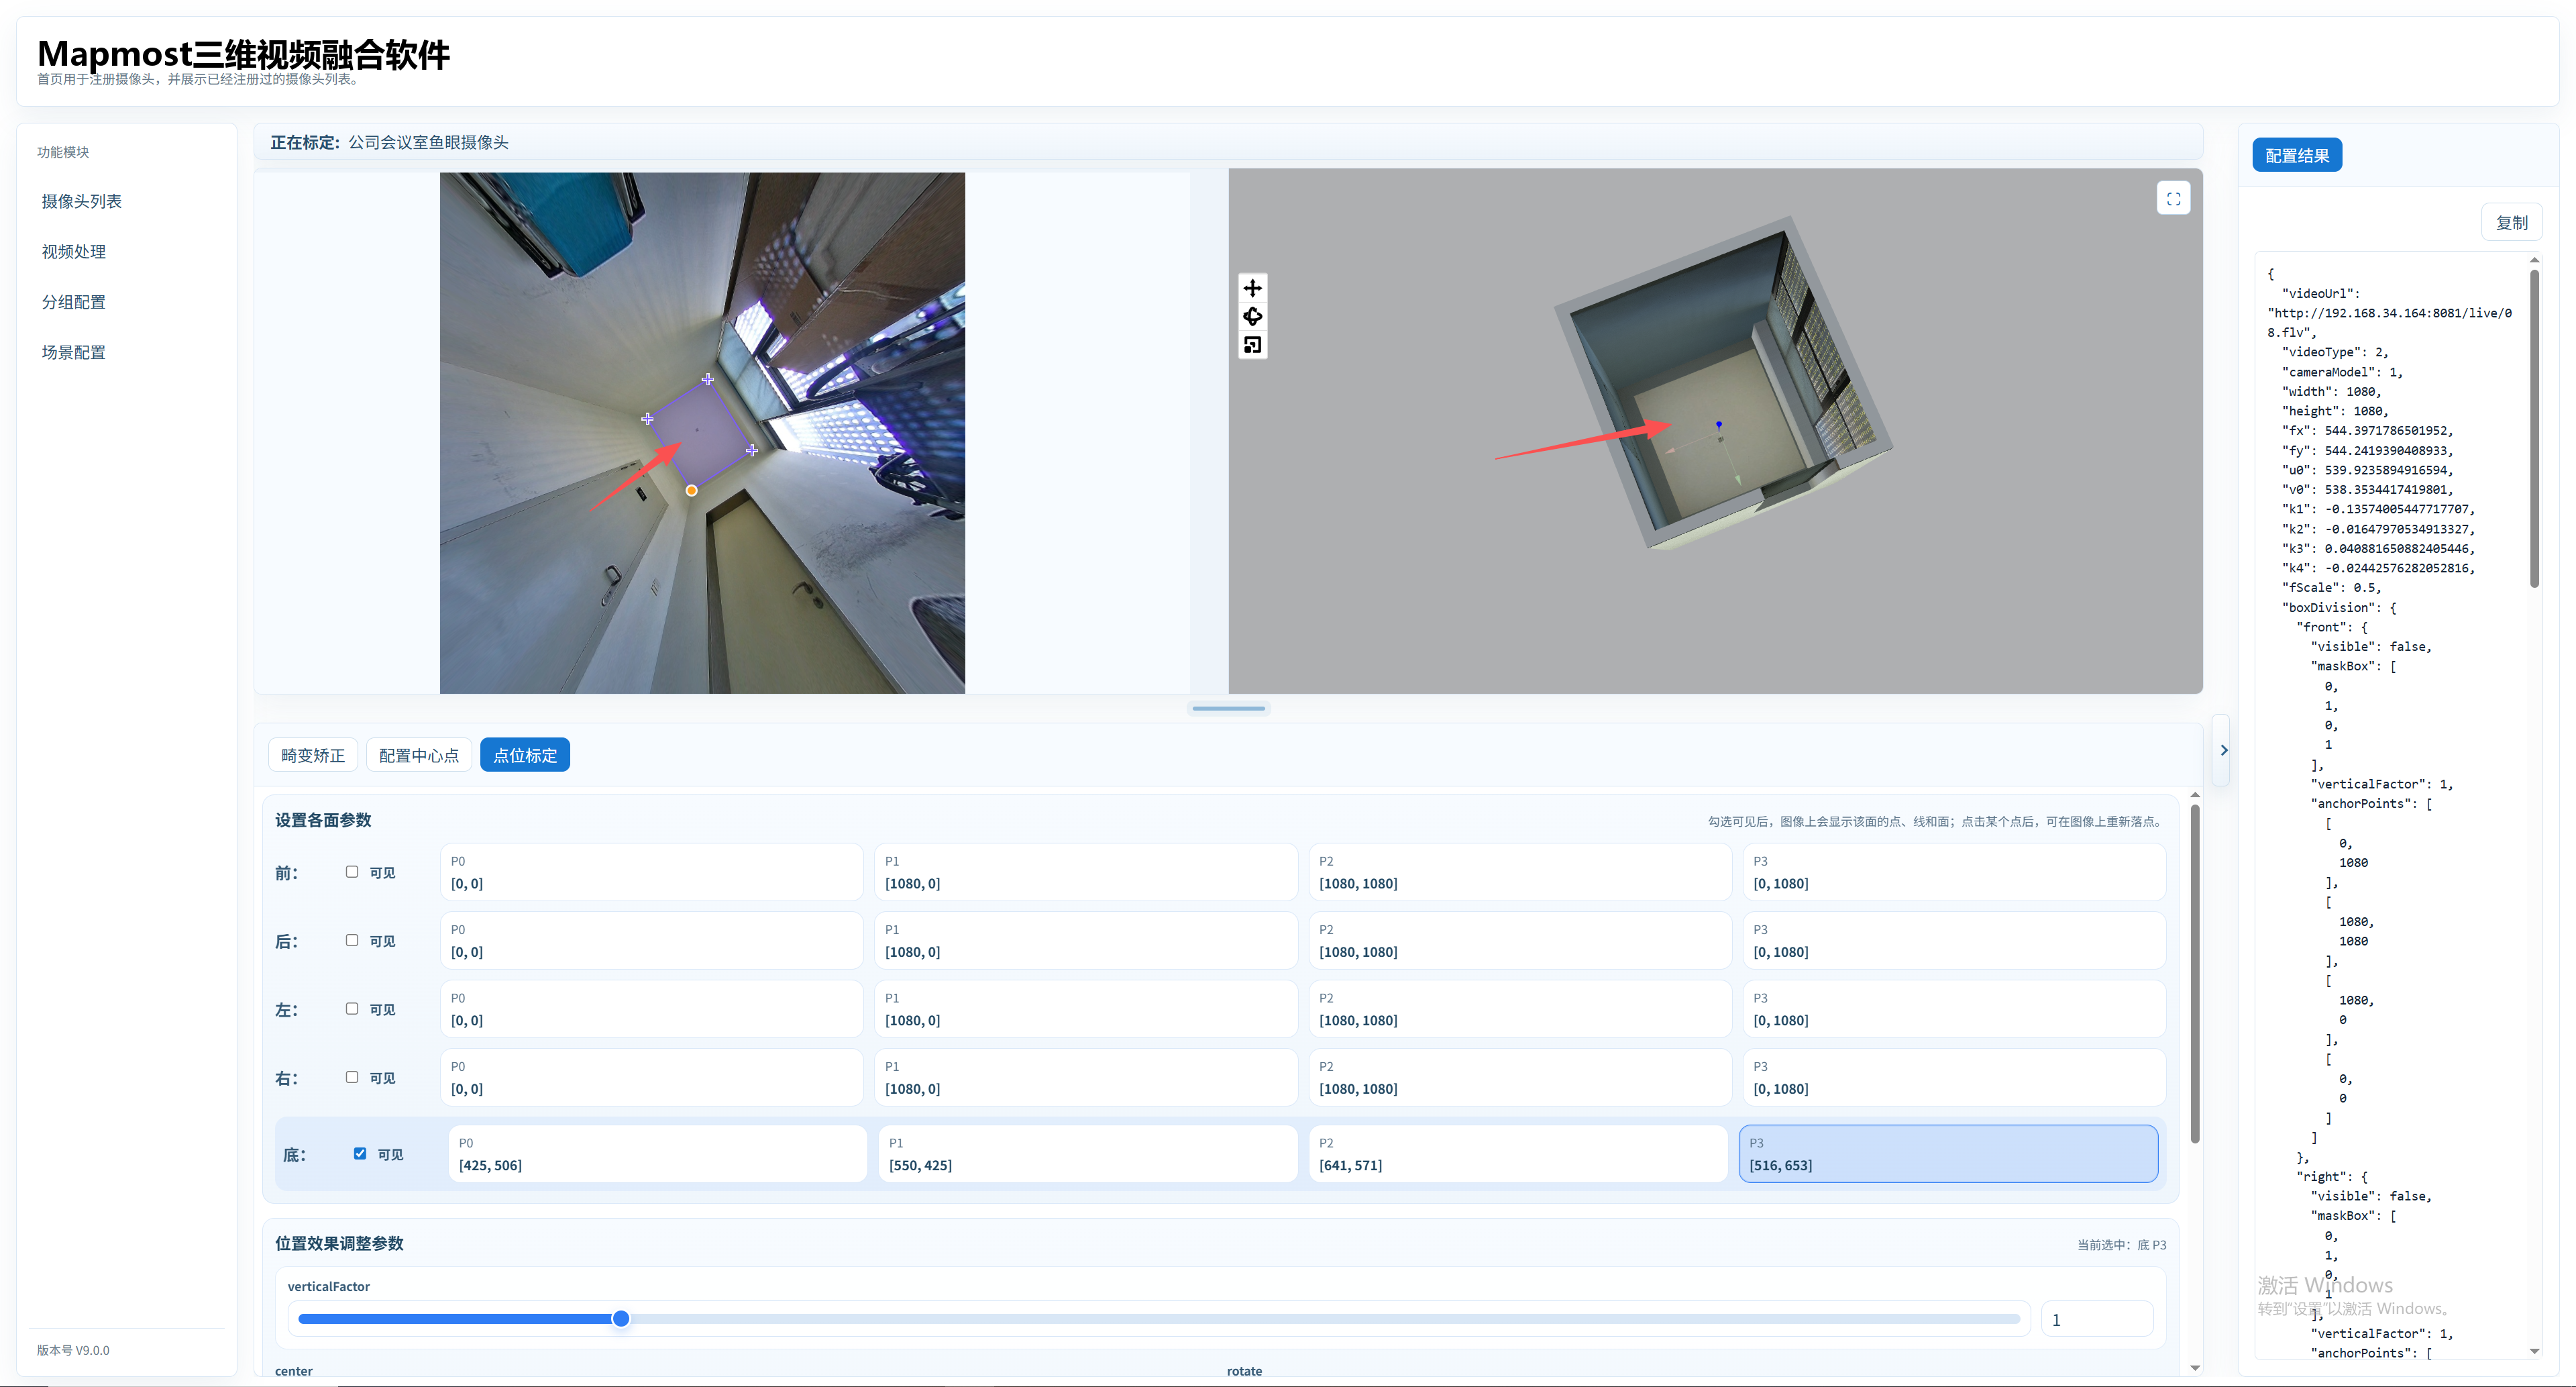This screenshot has height=1387, width=2576.
Task: Select the 右 row P1 point field
Action: [x=1086, y=1077]
